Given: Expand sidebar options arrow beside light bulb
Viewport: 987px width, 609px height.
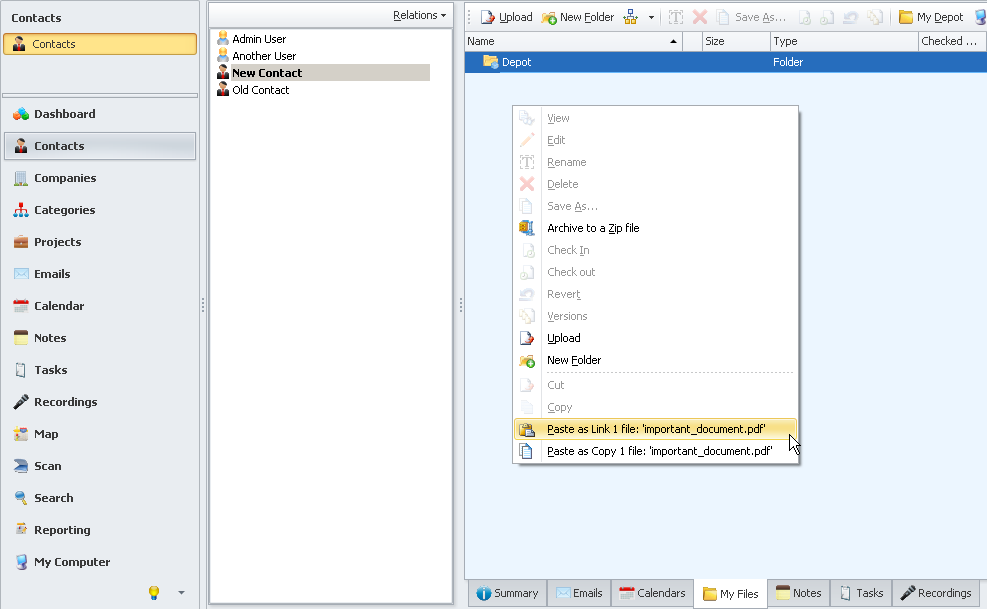Looking at the screenshot, I should [x=181, y=592].
